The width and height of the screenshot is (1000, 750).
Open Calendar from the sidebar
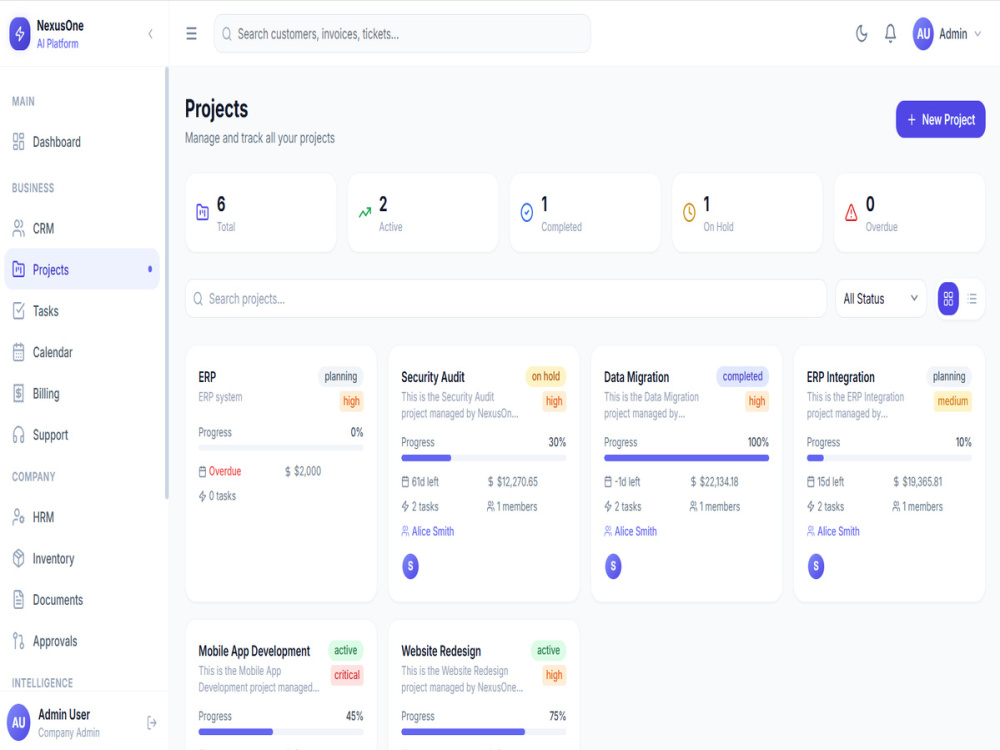click(x=82, y=352)
